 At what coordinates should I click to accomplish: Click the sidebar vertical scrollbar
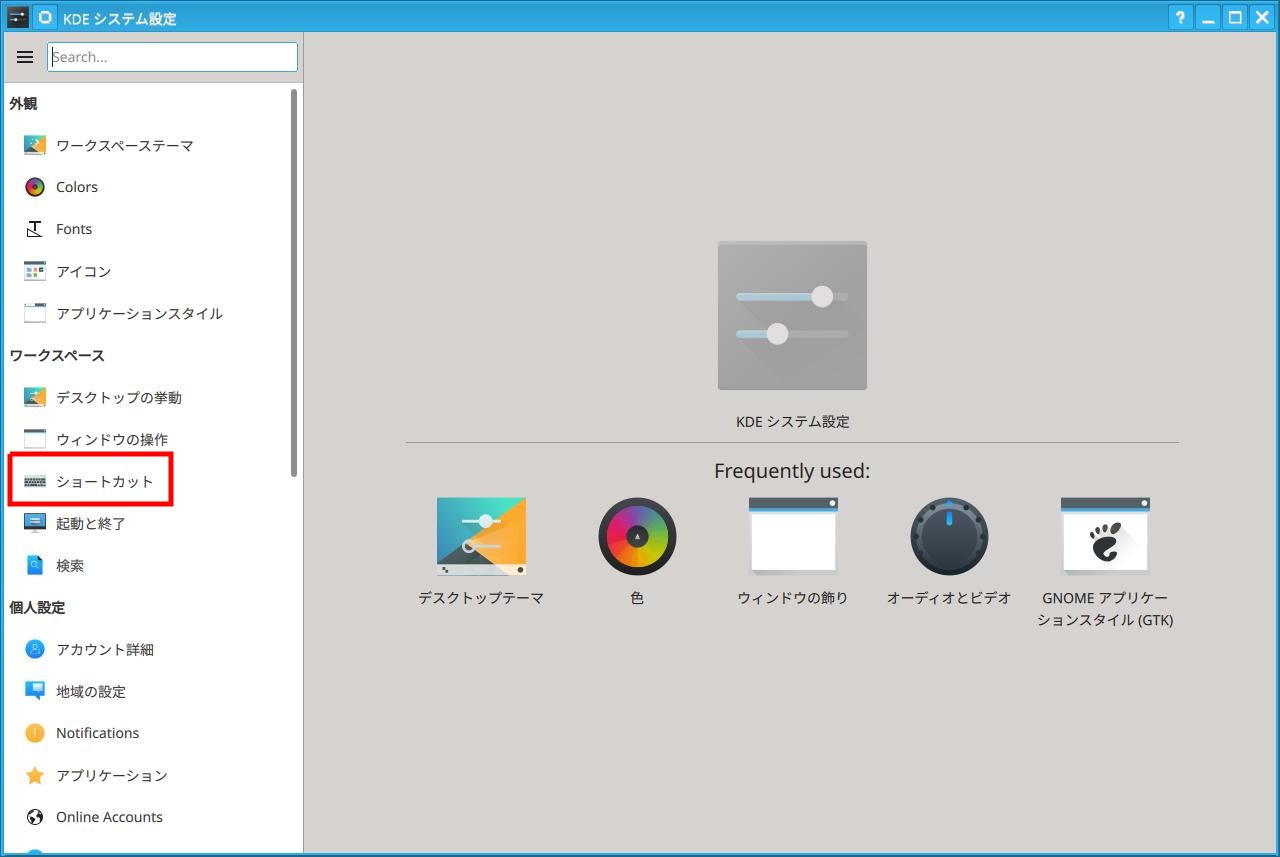coord(294,283)
